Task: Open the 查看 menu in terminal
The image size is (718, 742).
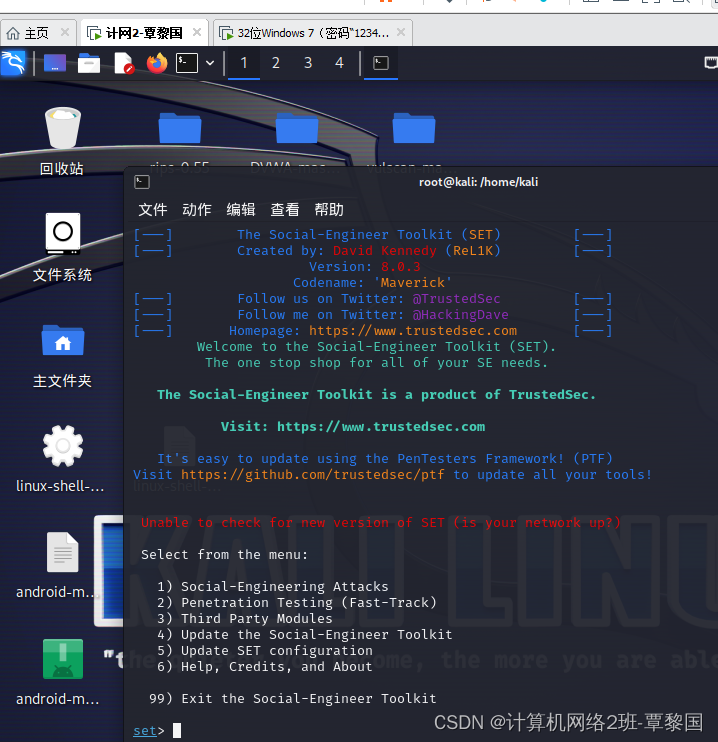Action: pos(284,210)
